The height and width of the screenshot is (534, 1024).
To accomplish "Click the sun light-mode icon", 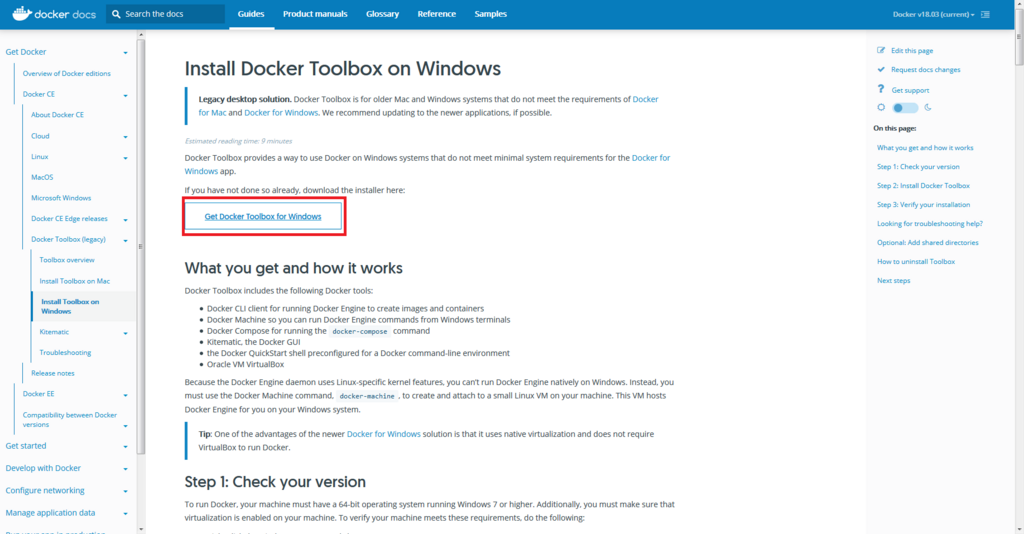I will (881, 108).
